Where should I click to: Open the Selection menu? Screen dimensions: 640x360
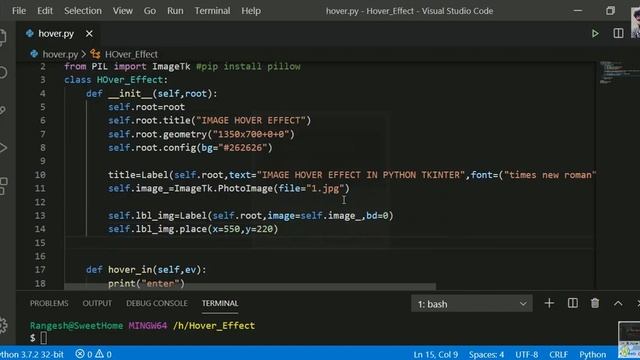tap(83, 11)
